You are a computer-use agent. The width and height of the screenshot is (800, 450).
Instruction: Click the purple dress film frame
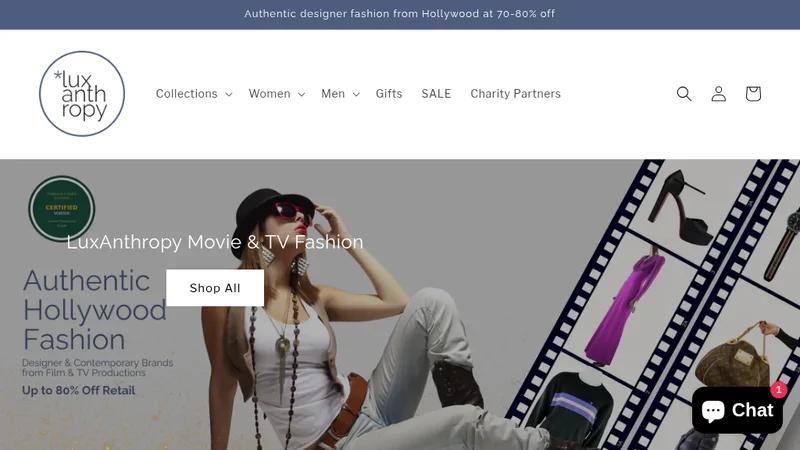(x=625, y=309)
